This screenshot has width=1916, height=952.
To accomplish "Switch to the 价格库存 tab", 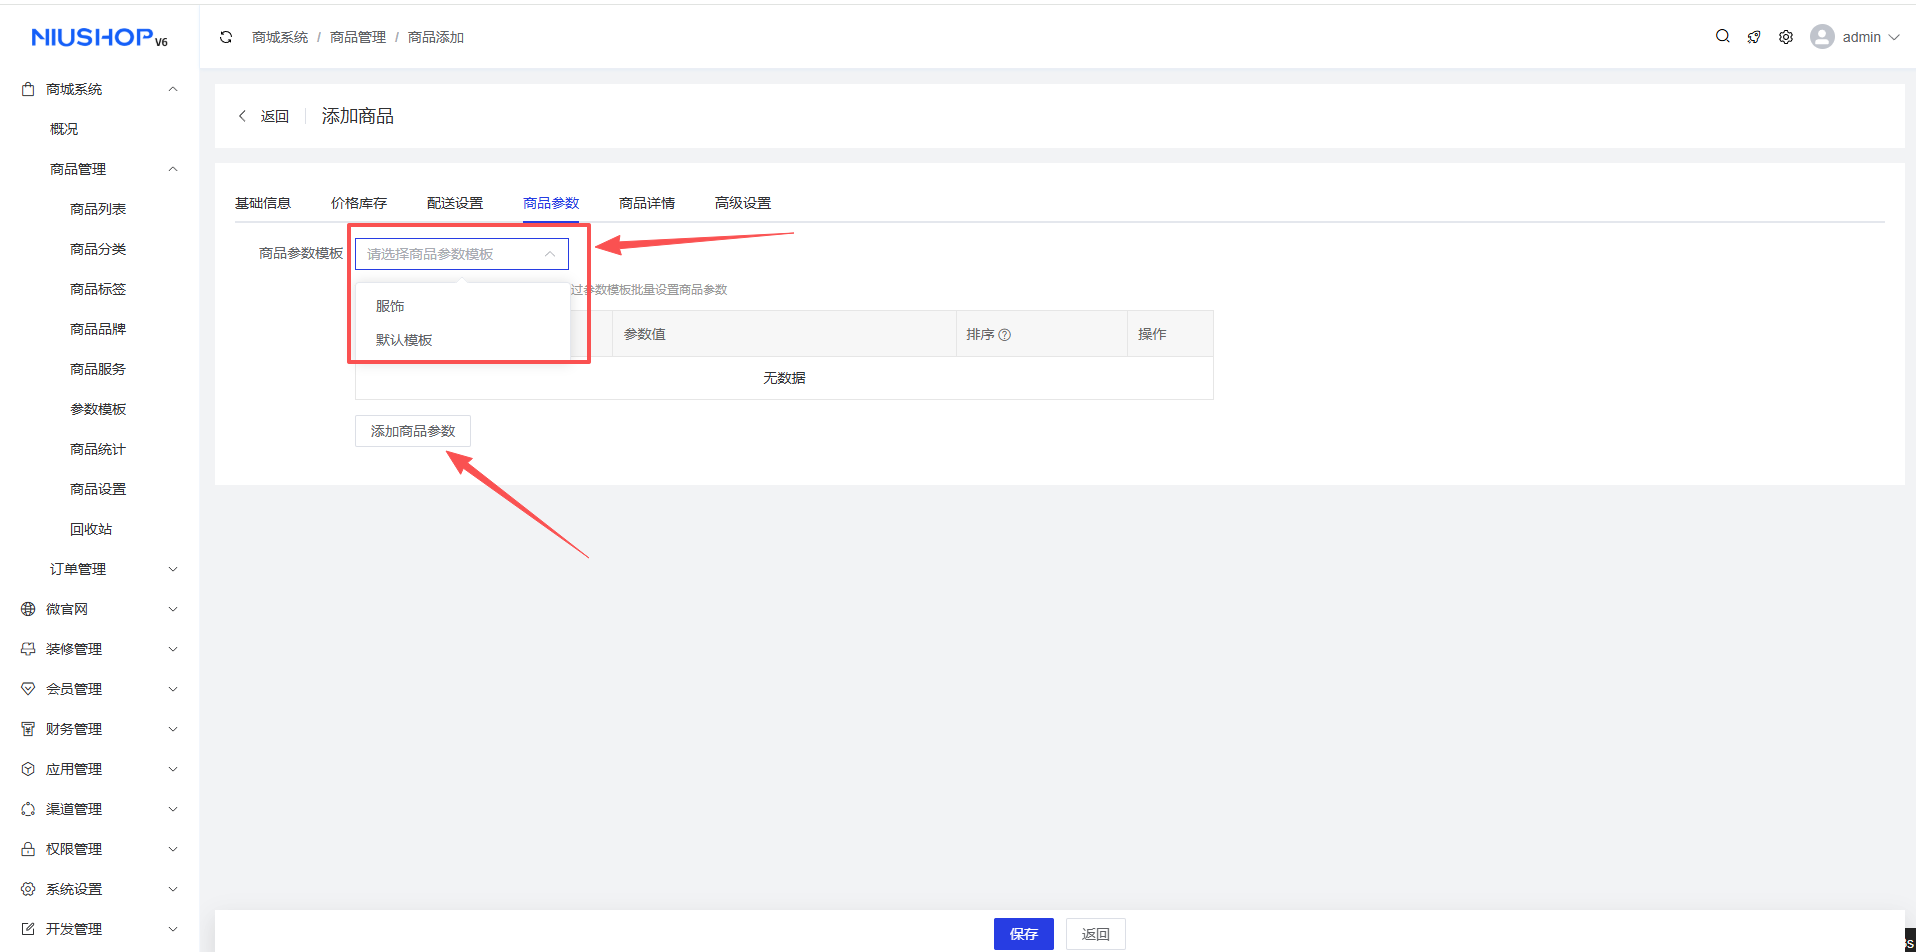I will click(x=359, y=203).
